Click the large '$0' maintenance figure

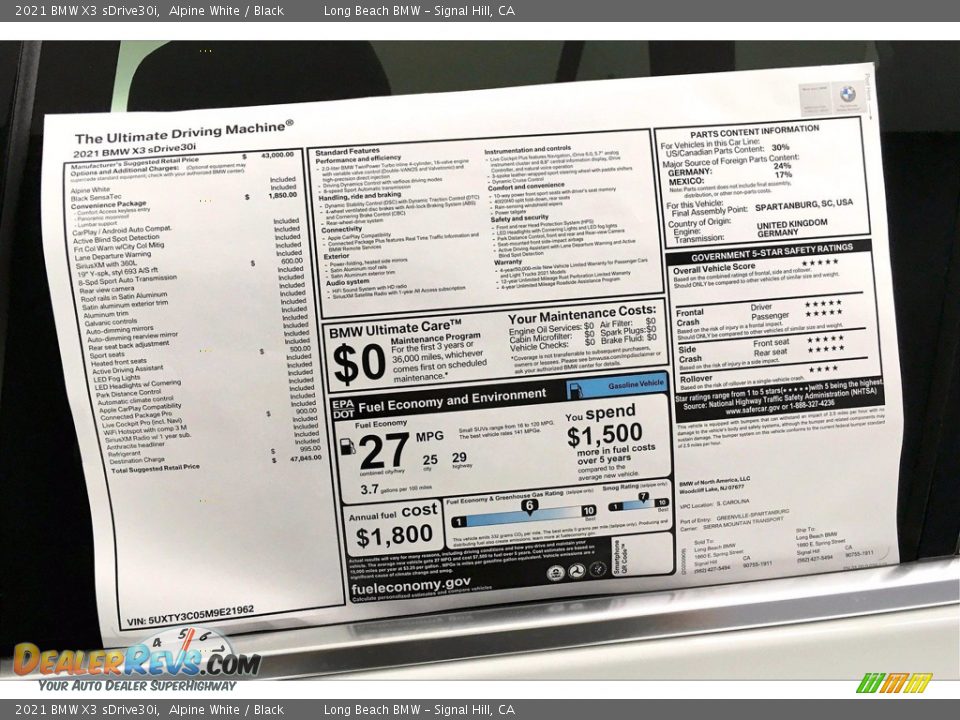click(x=360, y=364)
